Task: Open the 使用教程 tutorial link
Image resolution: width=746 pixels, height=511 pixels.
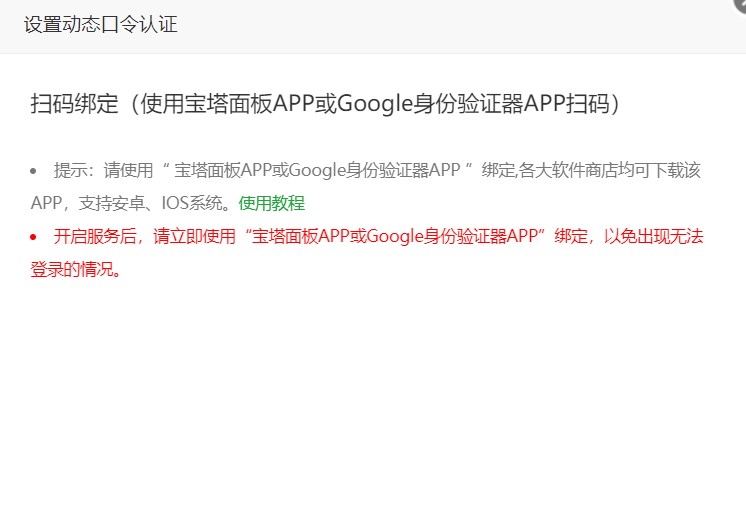Action: click(271, 203)
